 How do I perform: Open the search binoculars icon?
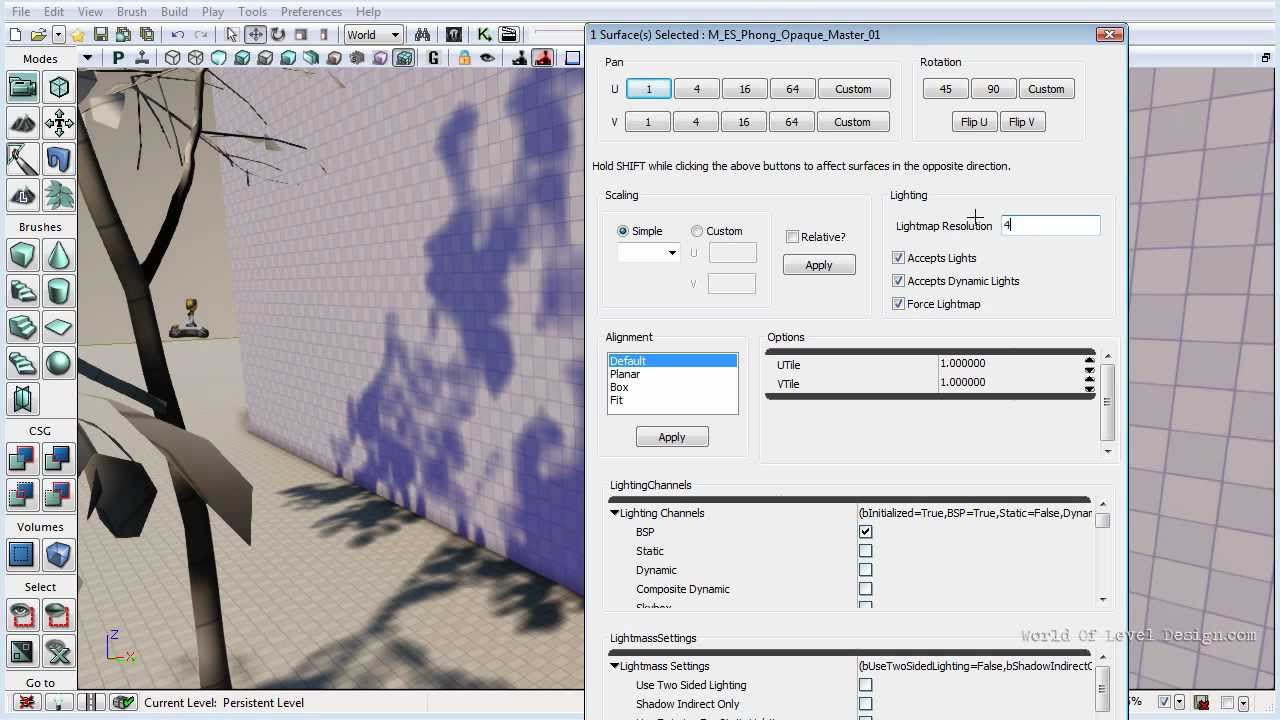422,34
